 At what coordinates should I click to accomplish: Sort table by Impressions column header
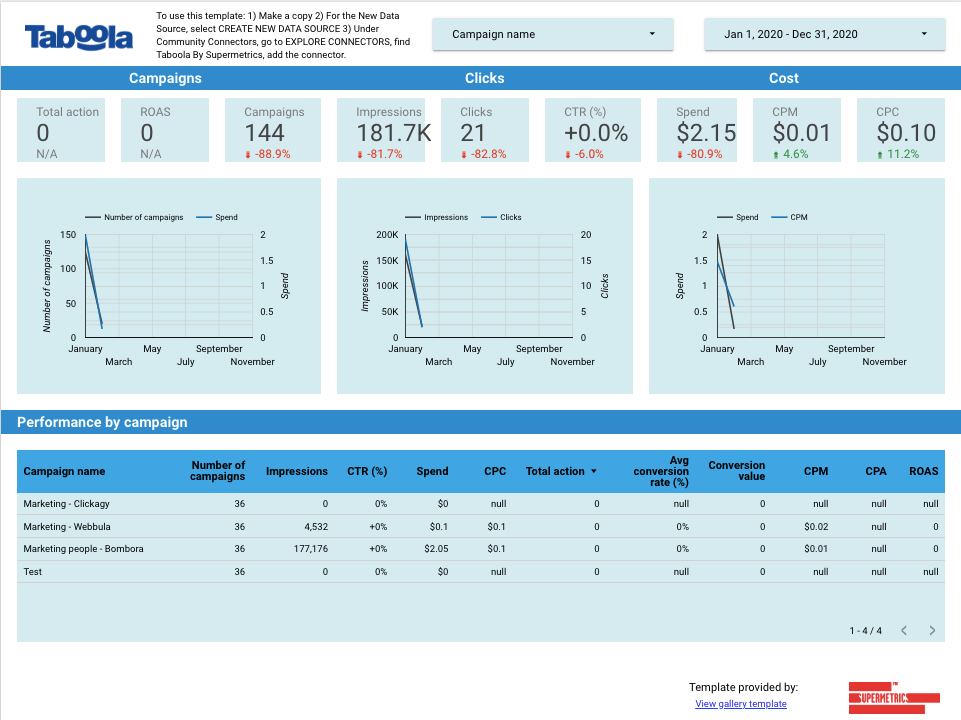(296, 471)
